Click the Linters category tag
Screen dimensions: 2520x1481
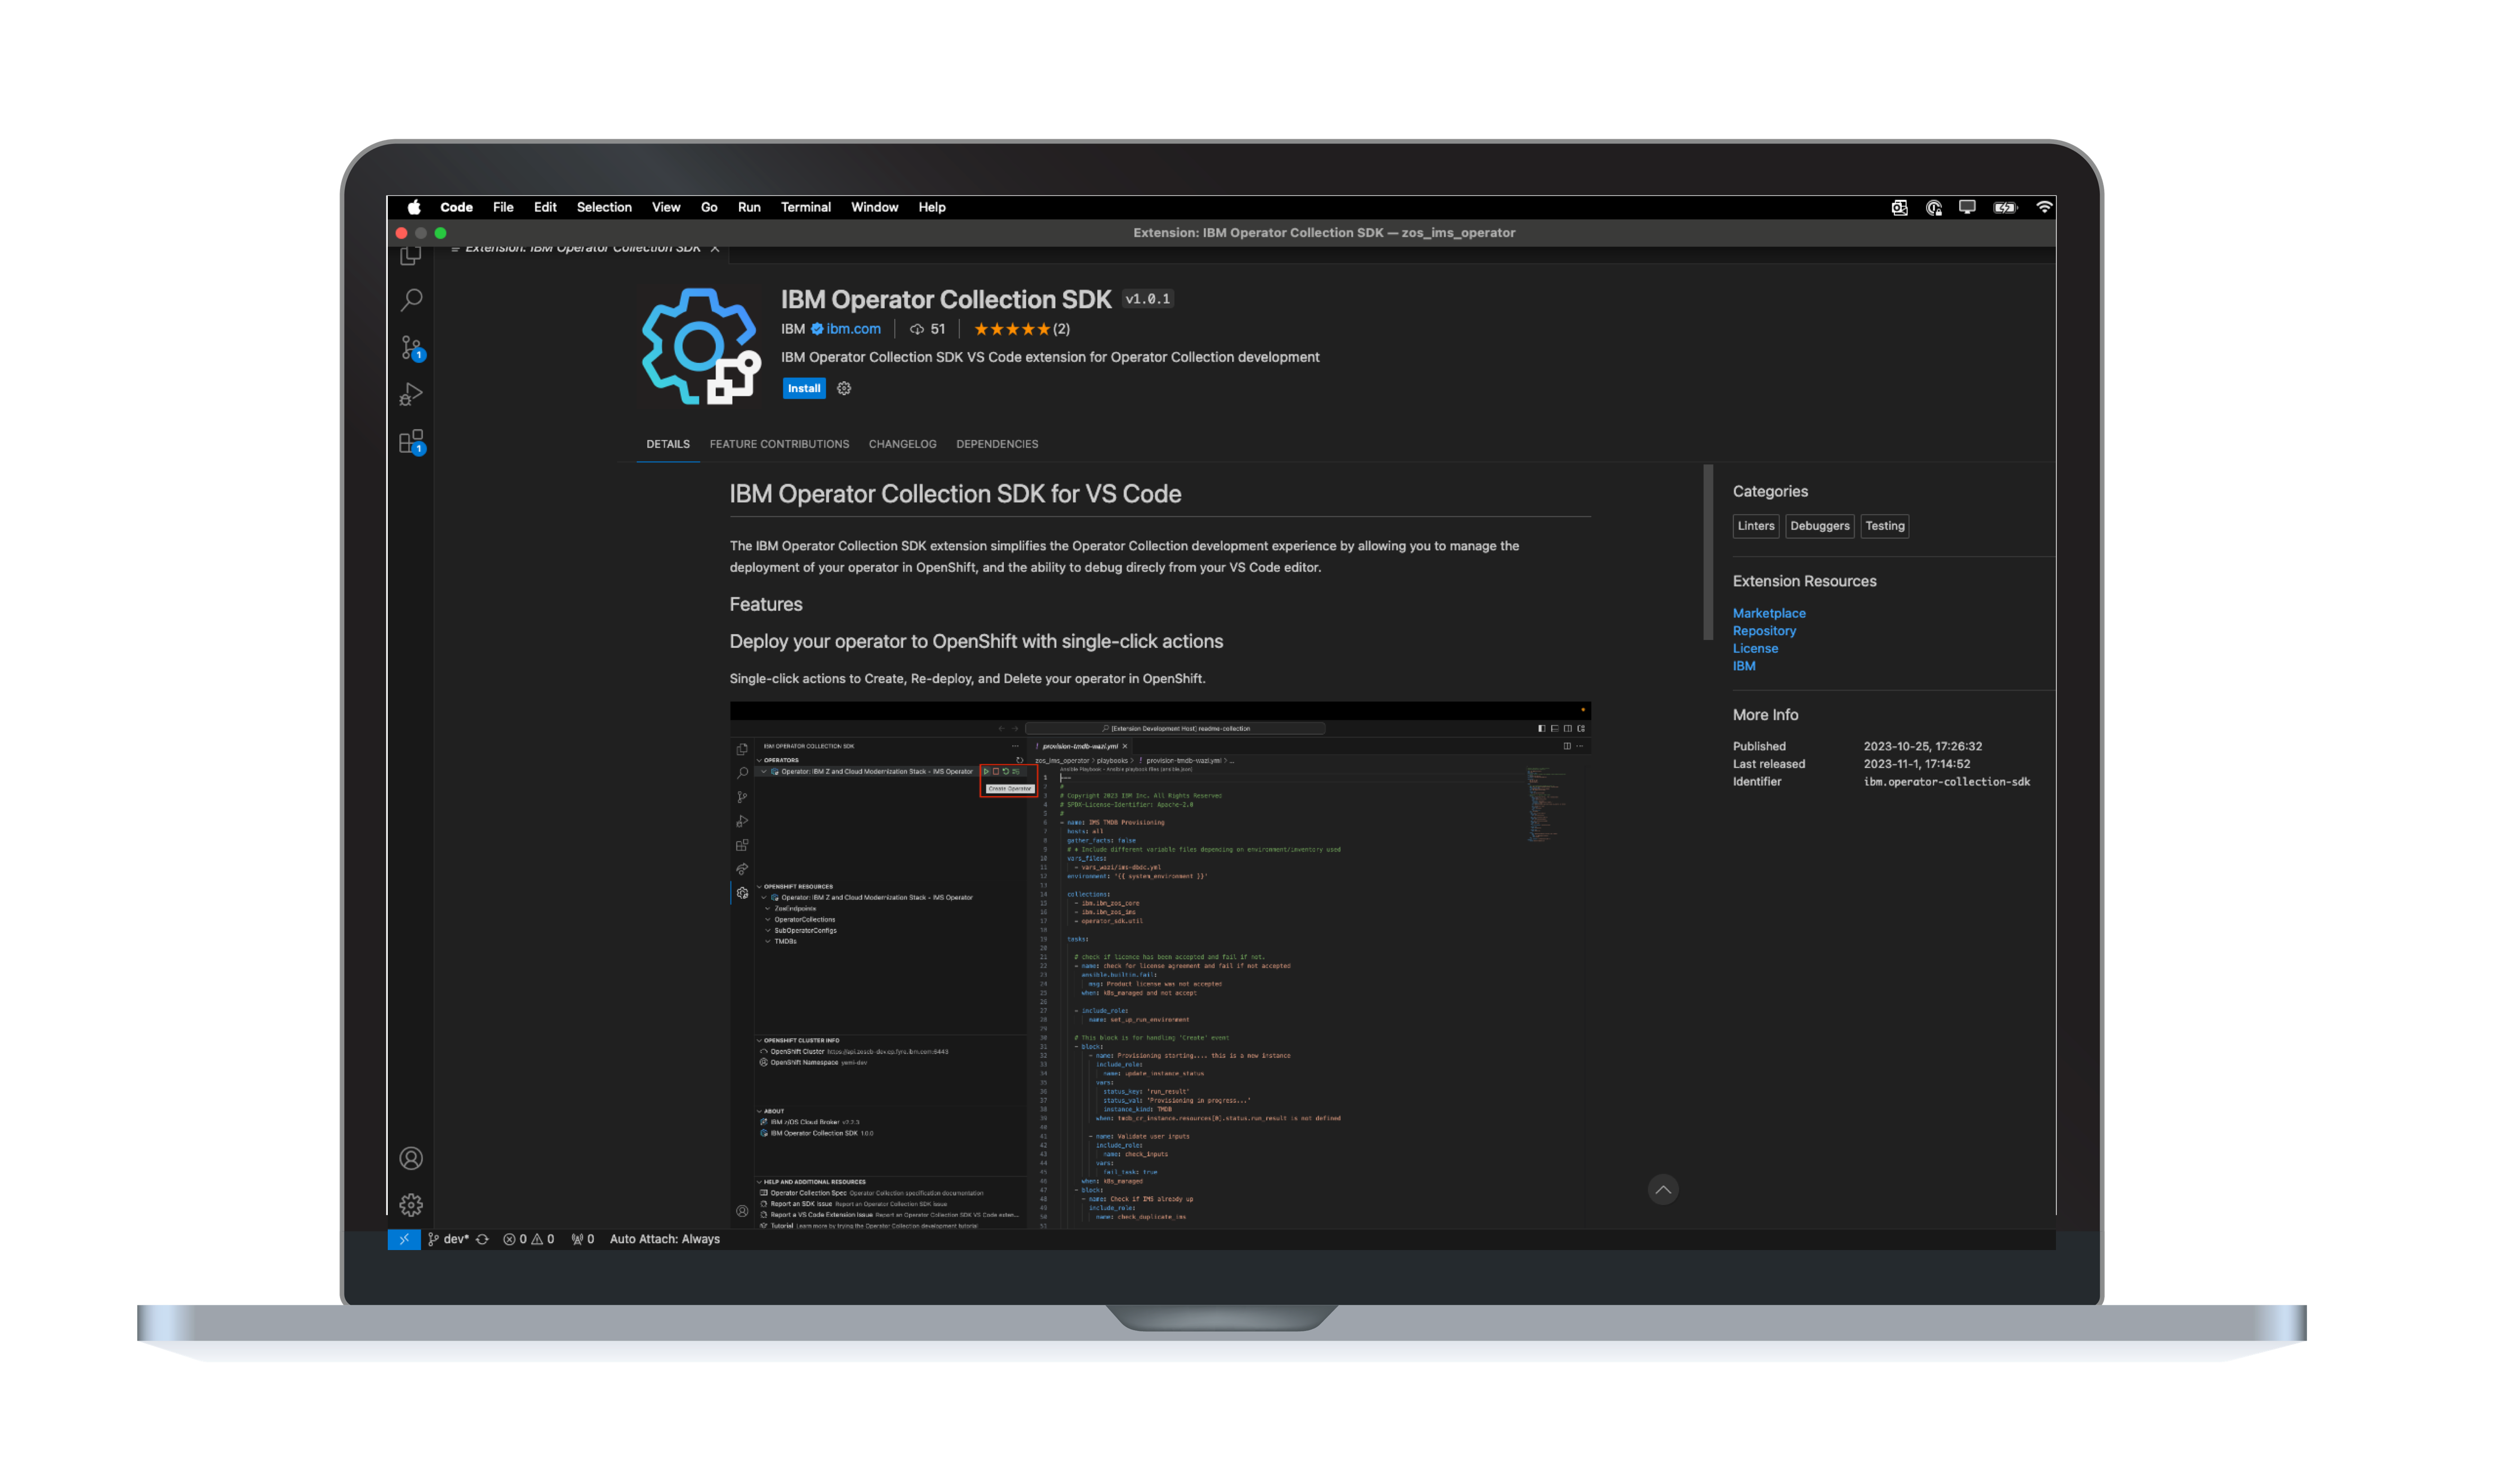click(x=1756, y=526)
